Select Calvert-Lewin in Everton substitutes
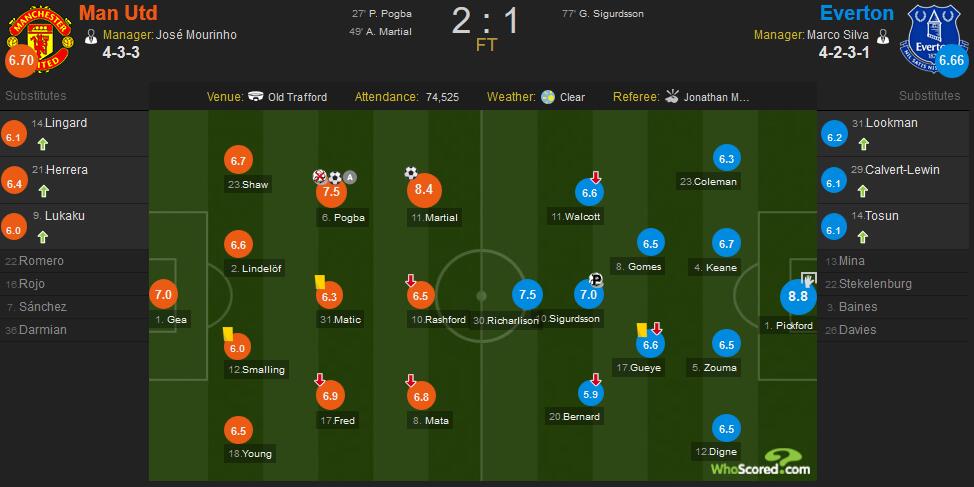This screenshot has width=974, height=487. pyautogui.click(x=894, y=170)
